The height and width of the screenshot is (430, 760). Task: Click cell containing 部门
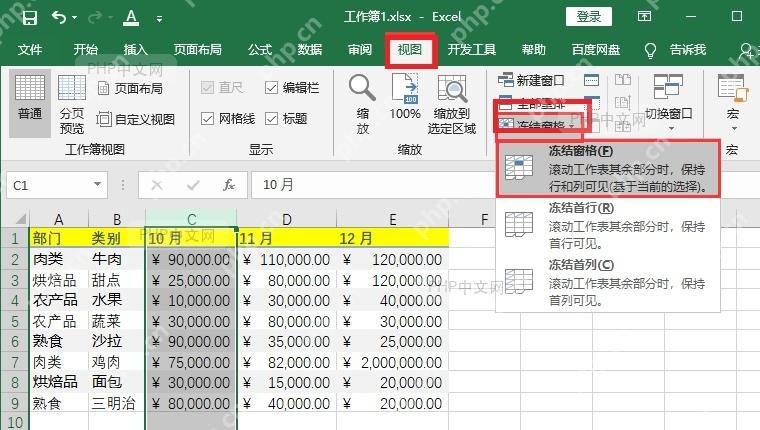(x=59, y=239)
